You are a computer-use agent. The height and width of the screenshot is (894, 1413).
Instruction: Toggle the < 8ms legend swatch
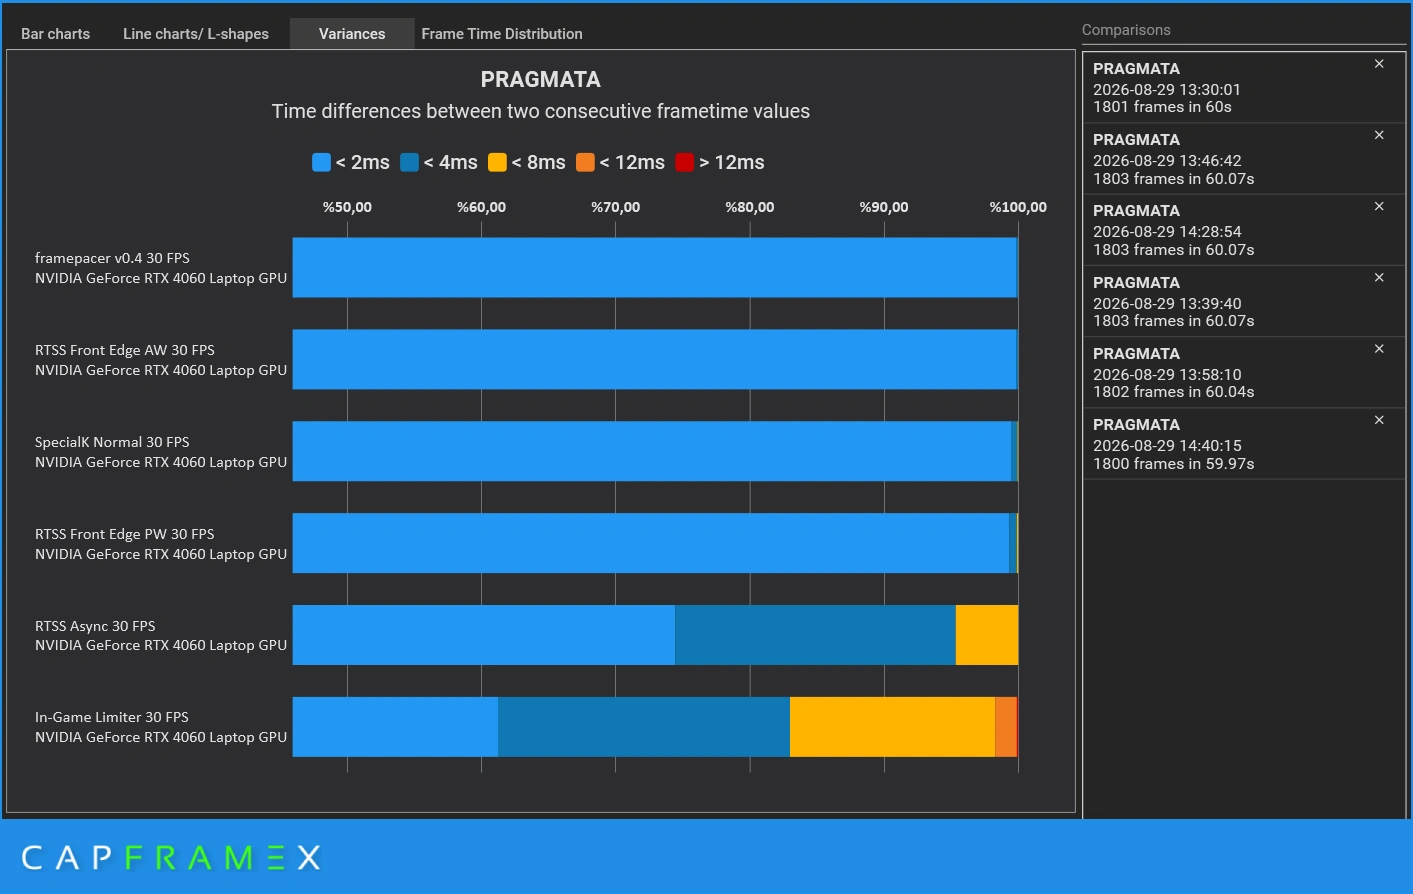click(x=497, y=162)
